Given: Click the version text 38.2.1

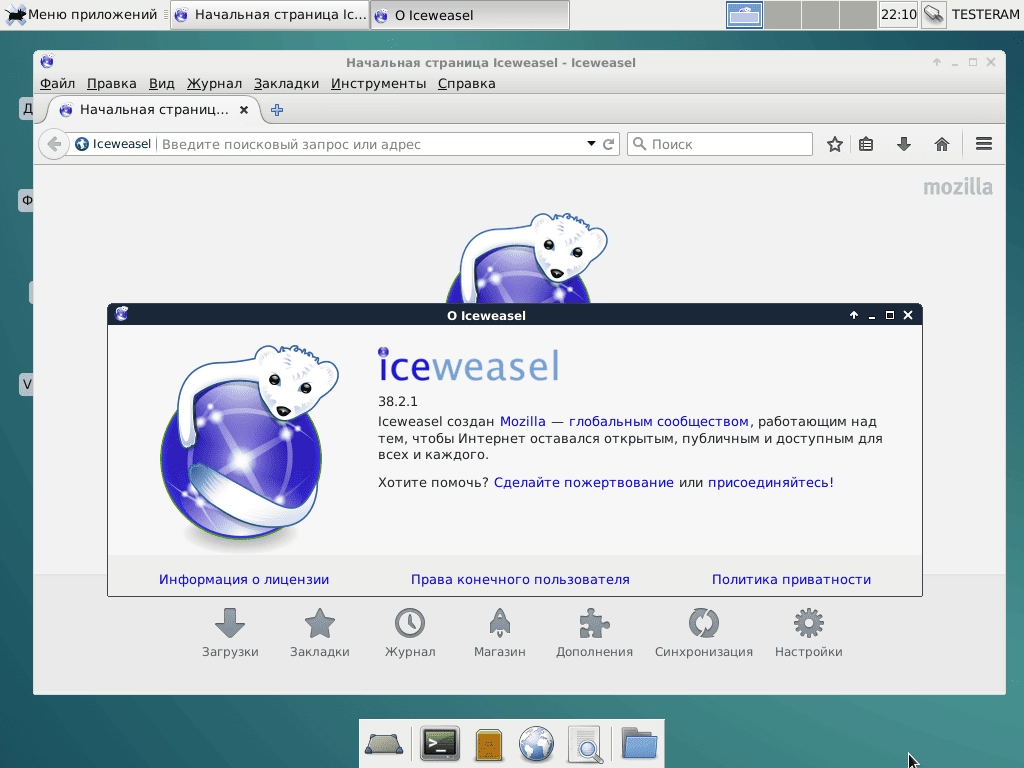Looking at the screenshot, I should 398,401.
